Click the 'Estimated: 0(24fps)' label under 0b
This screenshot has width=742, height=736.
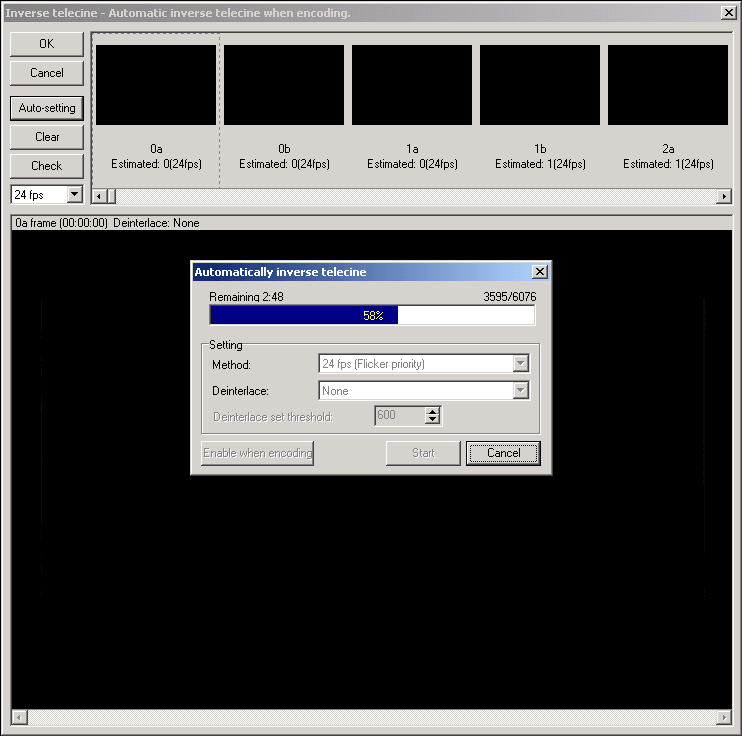[x=284, y=164]
